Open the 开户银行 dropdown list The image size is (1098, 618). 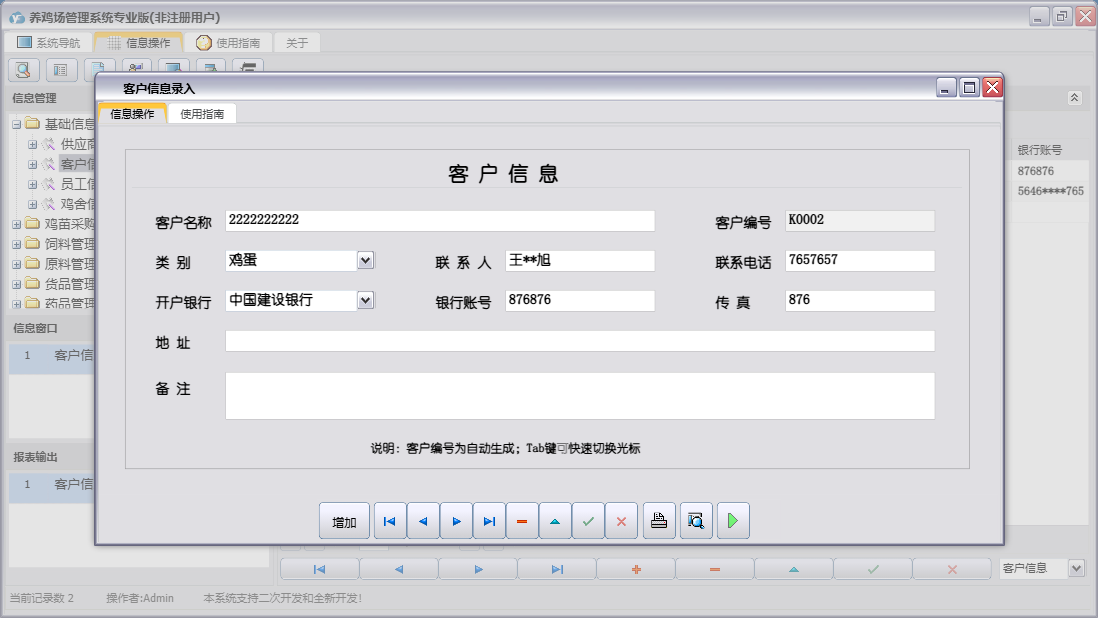coord(366,300)
